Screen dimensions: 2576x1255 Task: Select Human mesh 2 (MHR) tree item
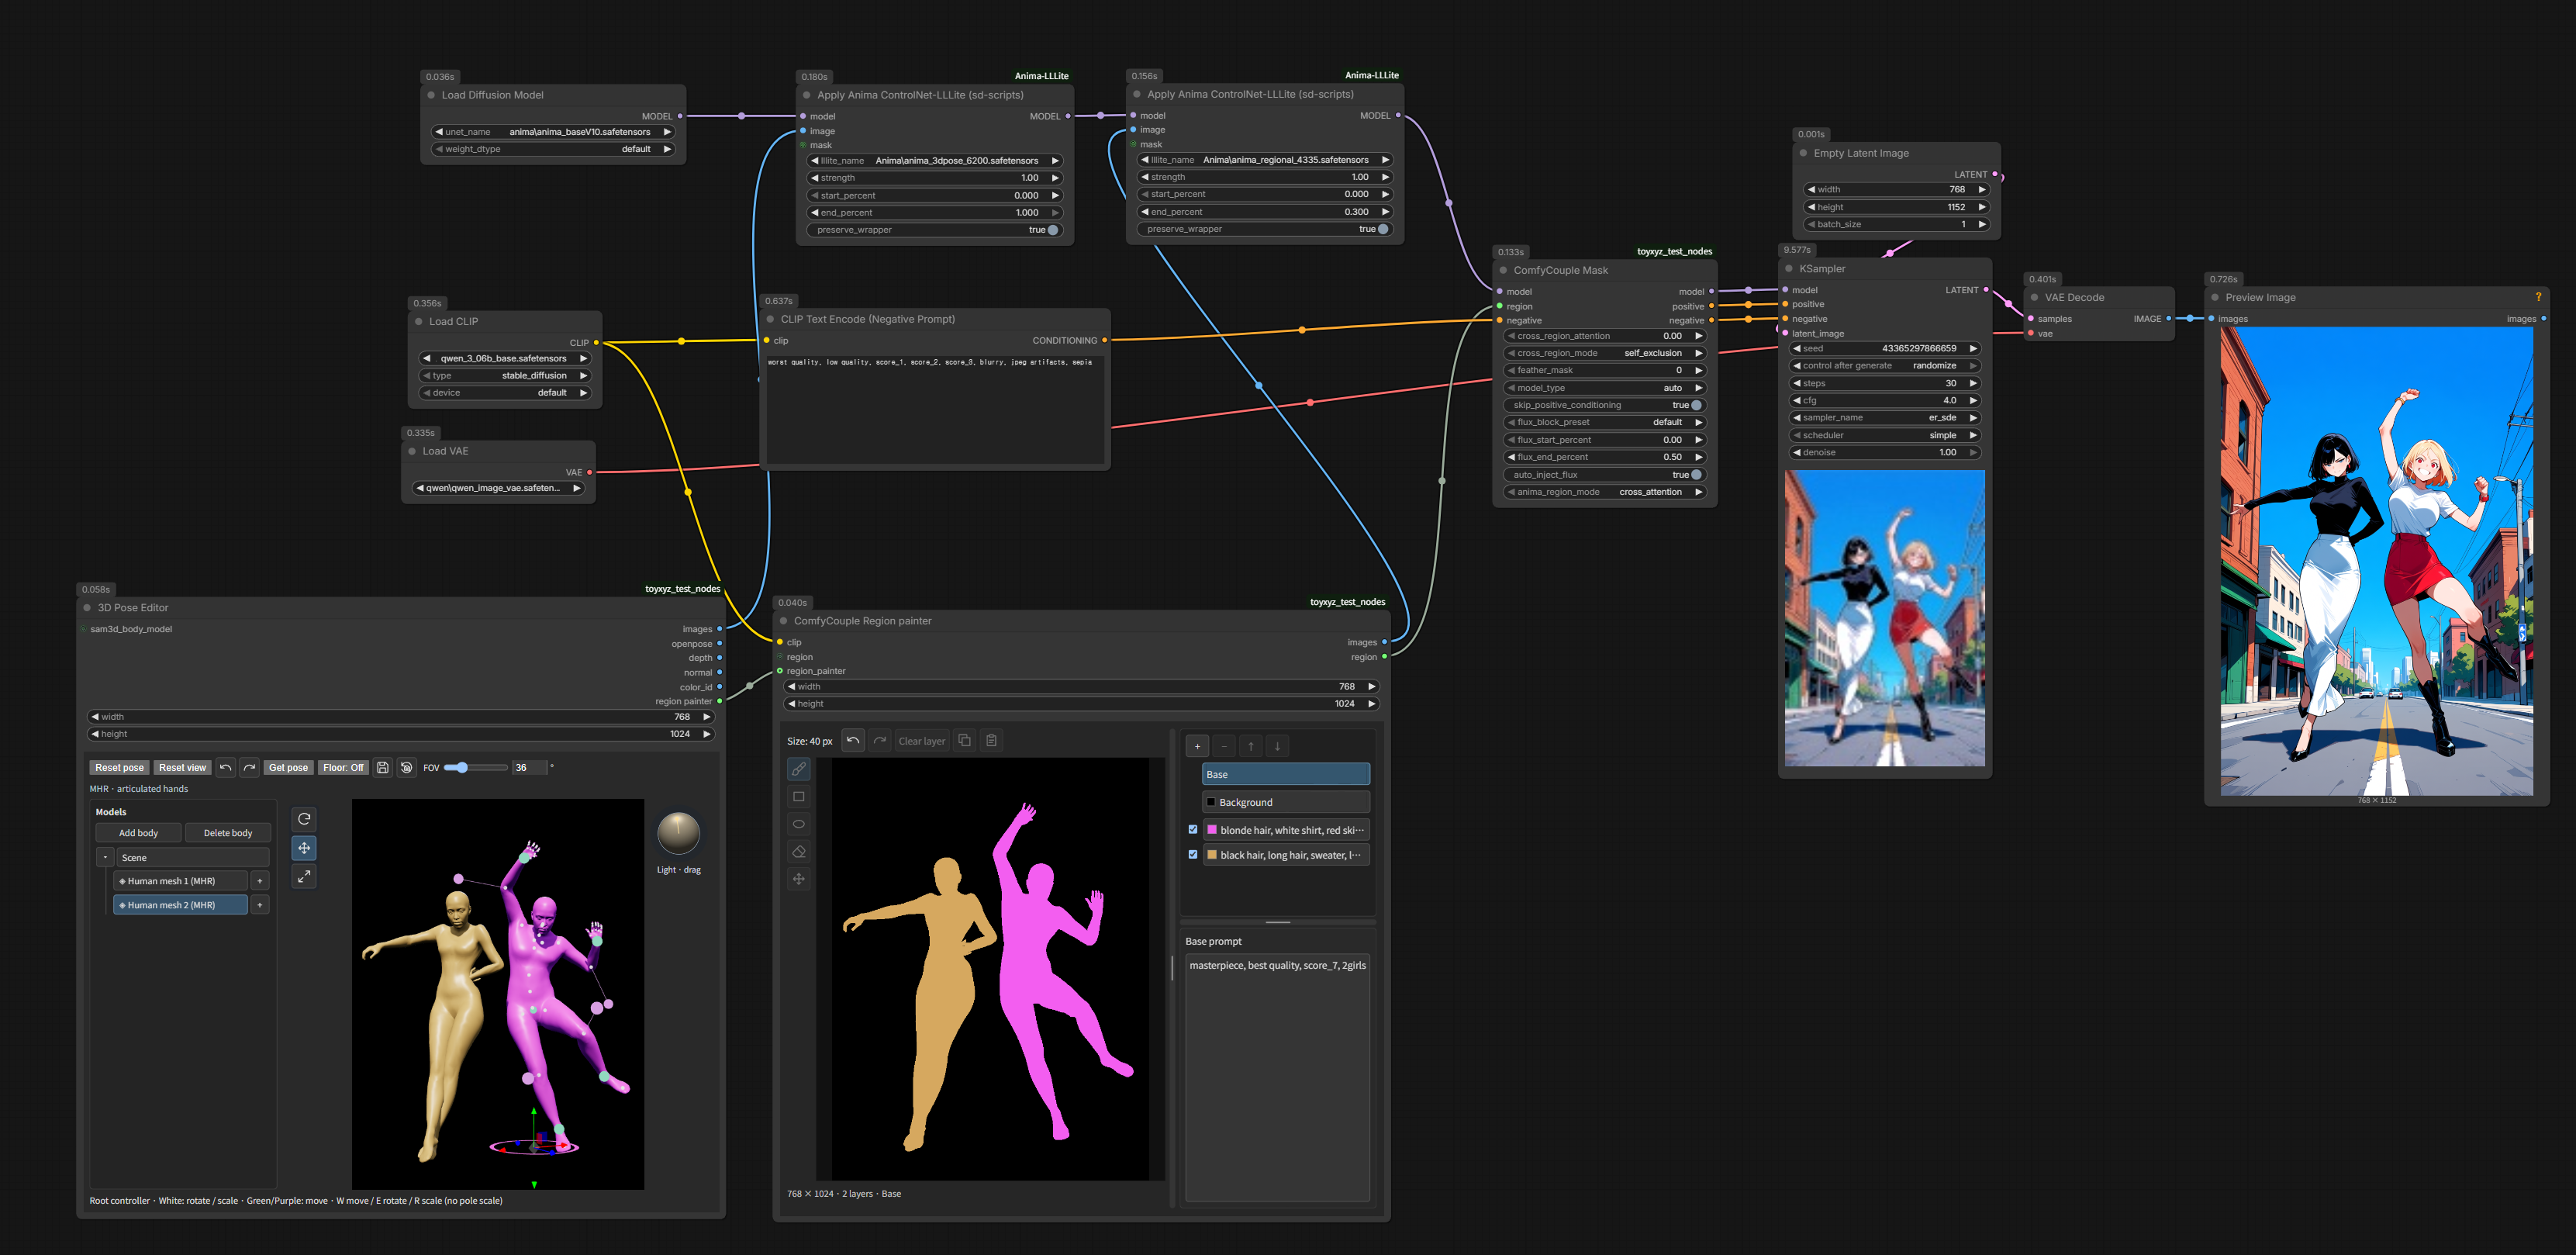point(180,905)
